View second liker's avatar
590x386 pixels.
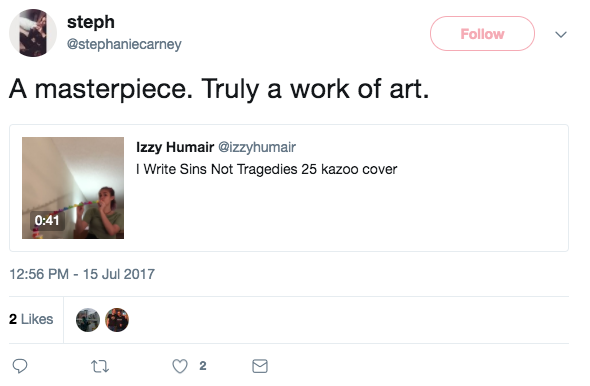point(117,320)
